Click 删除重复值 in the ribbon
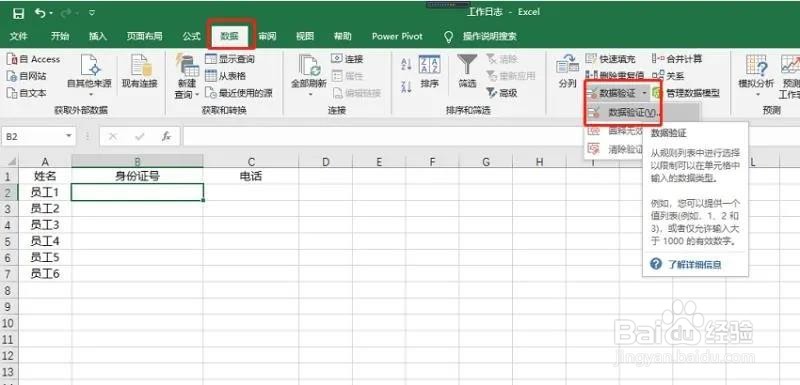The height and width of the screenshot is (385, 800). pos(615,75)
